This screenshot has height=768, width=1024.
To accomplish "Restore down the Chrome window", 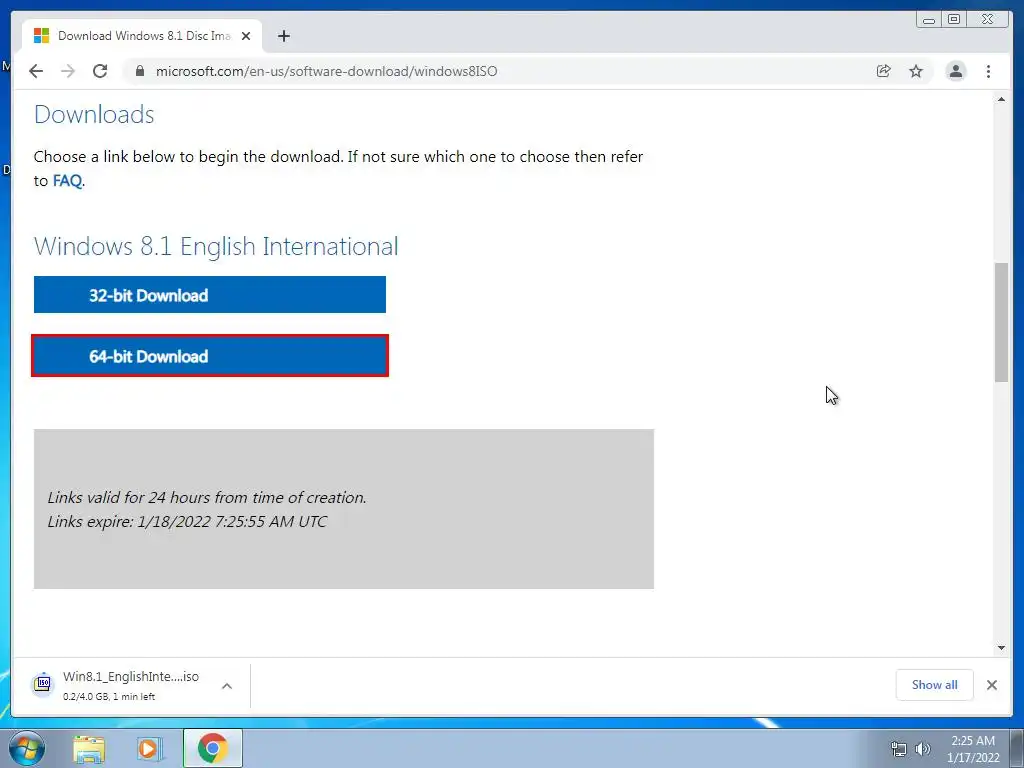I will 953,20.
